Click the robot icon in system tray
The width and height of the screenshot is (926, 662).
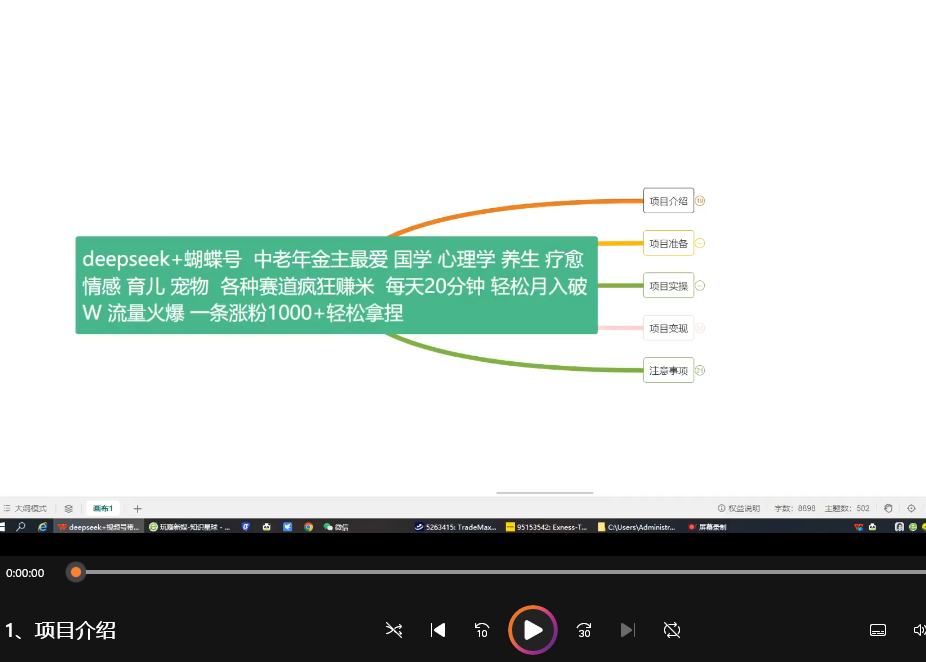872,527
